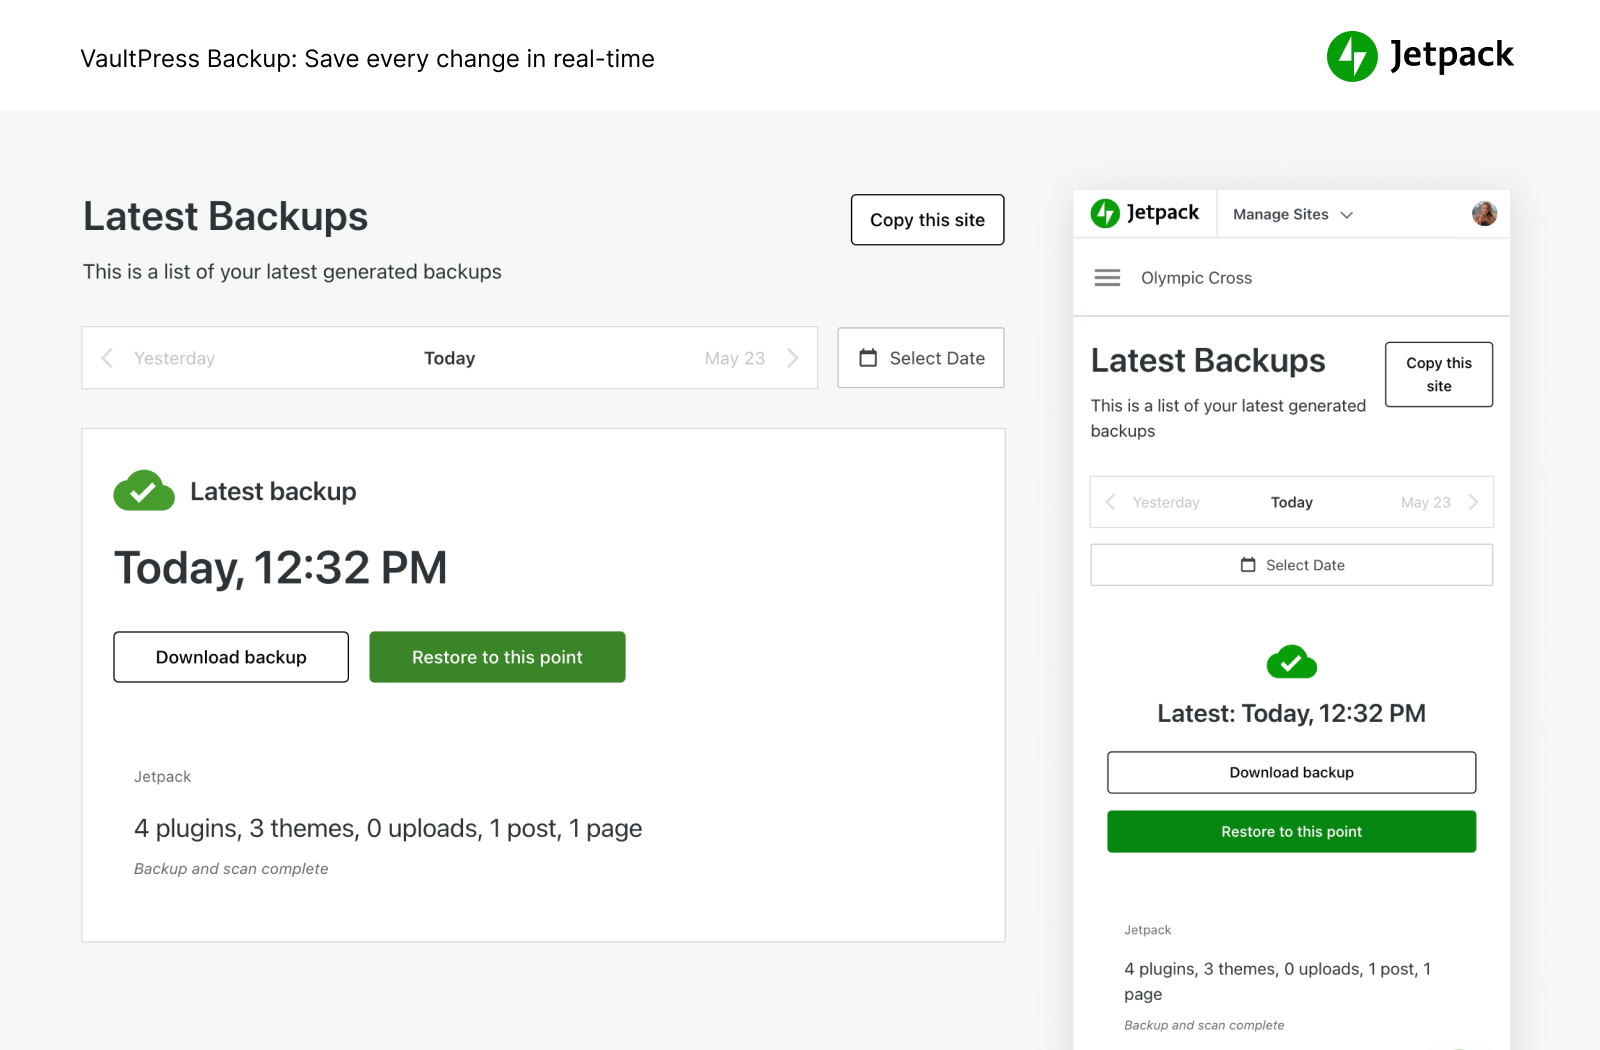Select May 23 in the desktop date navigator
Screen dimensions: 1600x1050
point(734,358)
